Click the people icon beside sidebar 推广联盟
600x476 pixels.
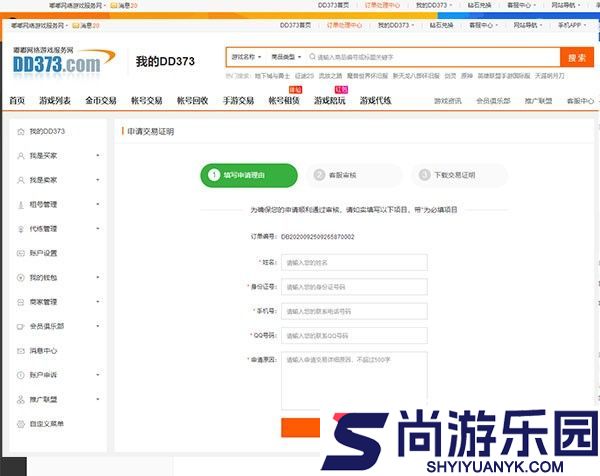point(21,399)
